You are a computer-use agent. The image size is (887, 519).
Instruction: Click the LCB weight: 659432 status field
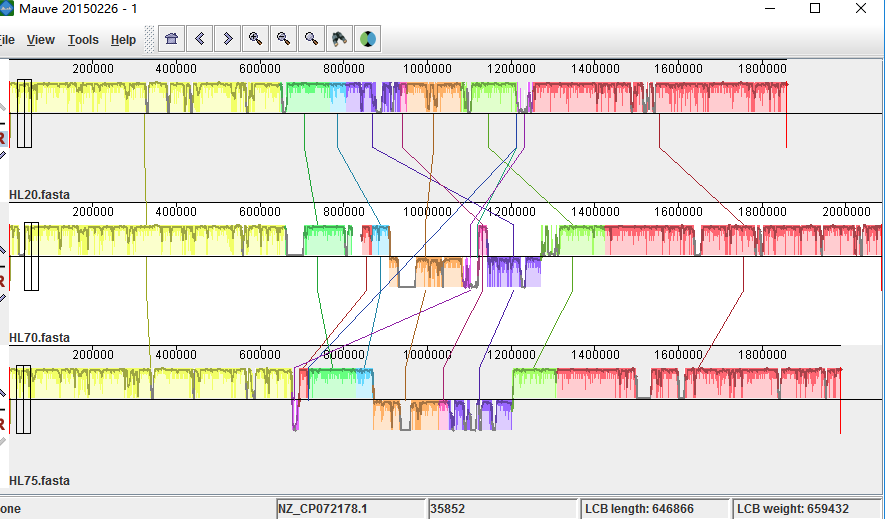(808, 509)
